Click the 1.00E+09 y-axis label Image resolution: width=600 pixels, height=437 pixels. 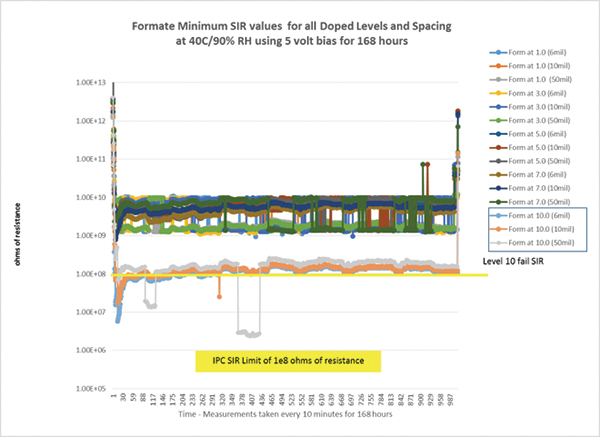coord(91,235)
